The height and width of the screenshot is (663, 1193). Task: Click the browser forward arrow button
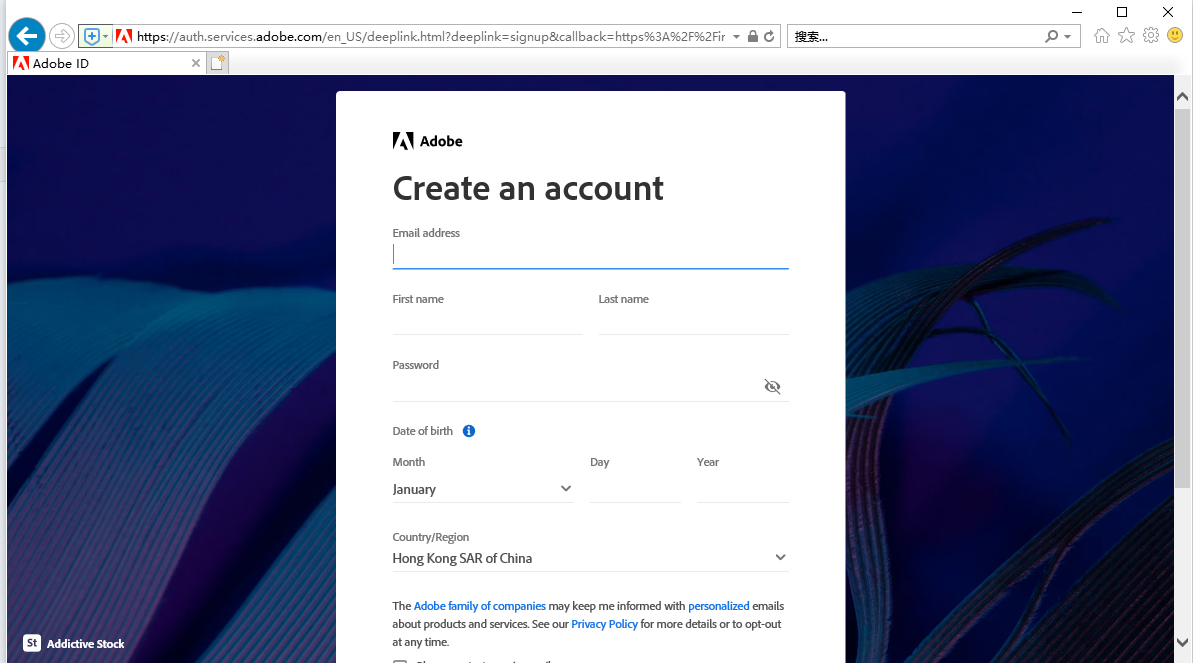[x=62, y=36]
